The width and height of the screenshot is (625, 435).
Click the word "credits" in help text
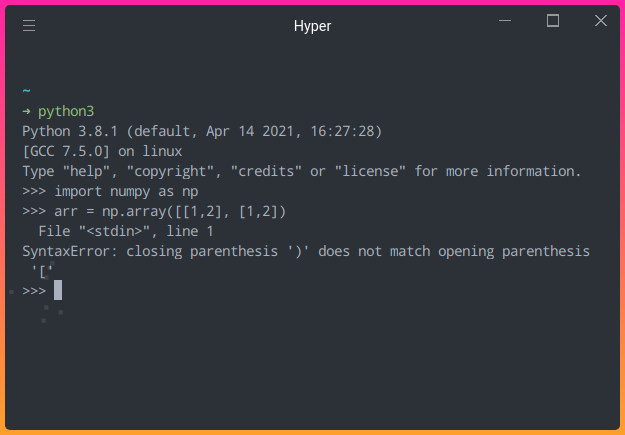[266, 171]
